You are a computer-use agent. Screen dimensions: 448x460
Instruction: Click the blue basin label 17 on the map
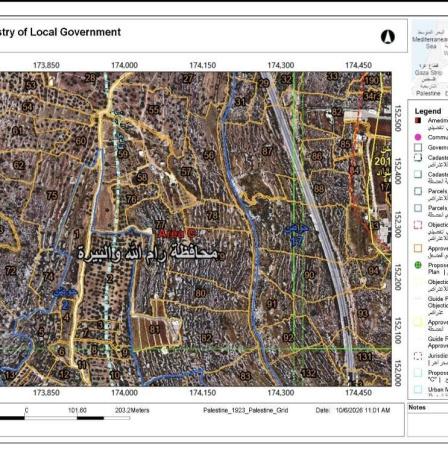point(296,241)
